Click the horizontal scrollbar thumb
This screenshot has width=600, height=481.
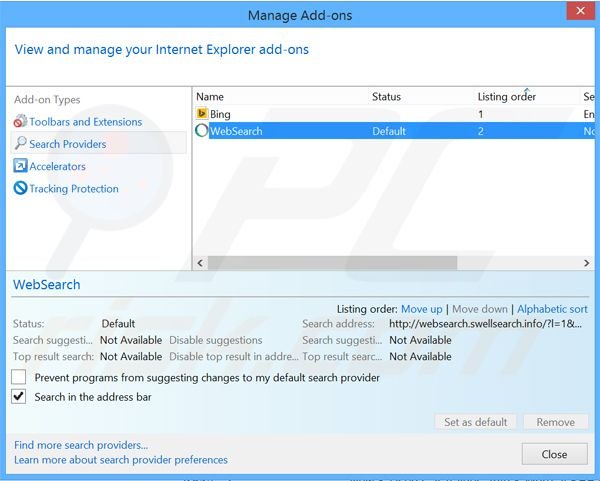tap(332, 263)
